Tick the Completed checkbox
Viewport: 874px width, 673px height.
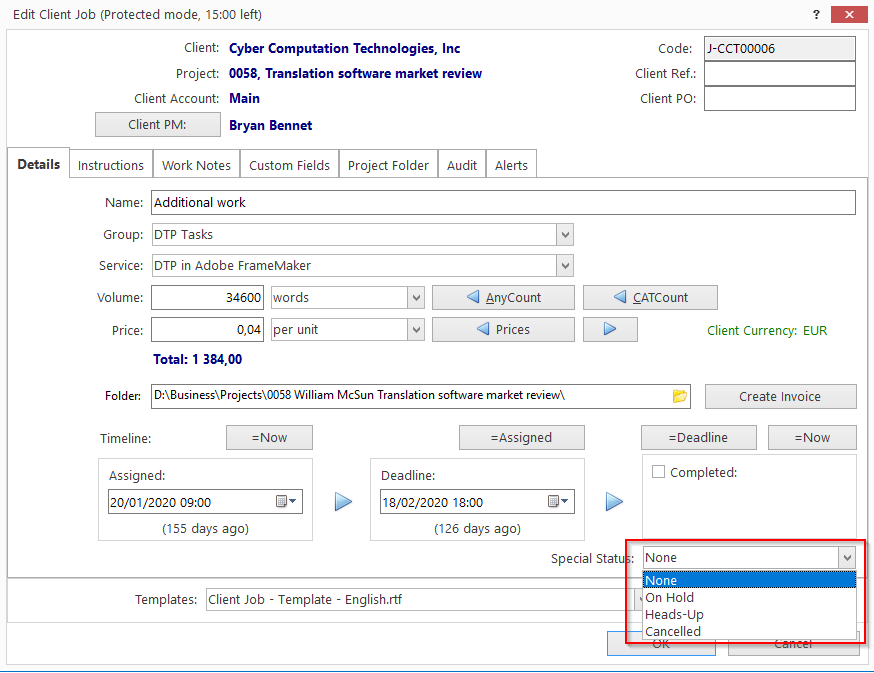click(x=658, y=472)
